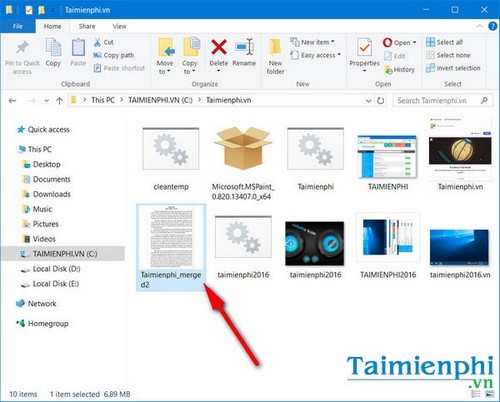Select Network in navigation pane
Image resolution: width=500 pixels, height=402 pixels.
36,304
